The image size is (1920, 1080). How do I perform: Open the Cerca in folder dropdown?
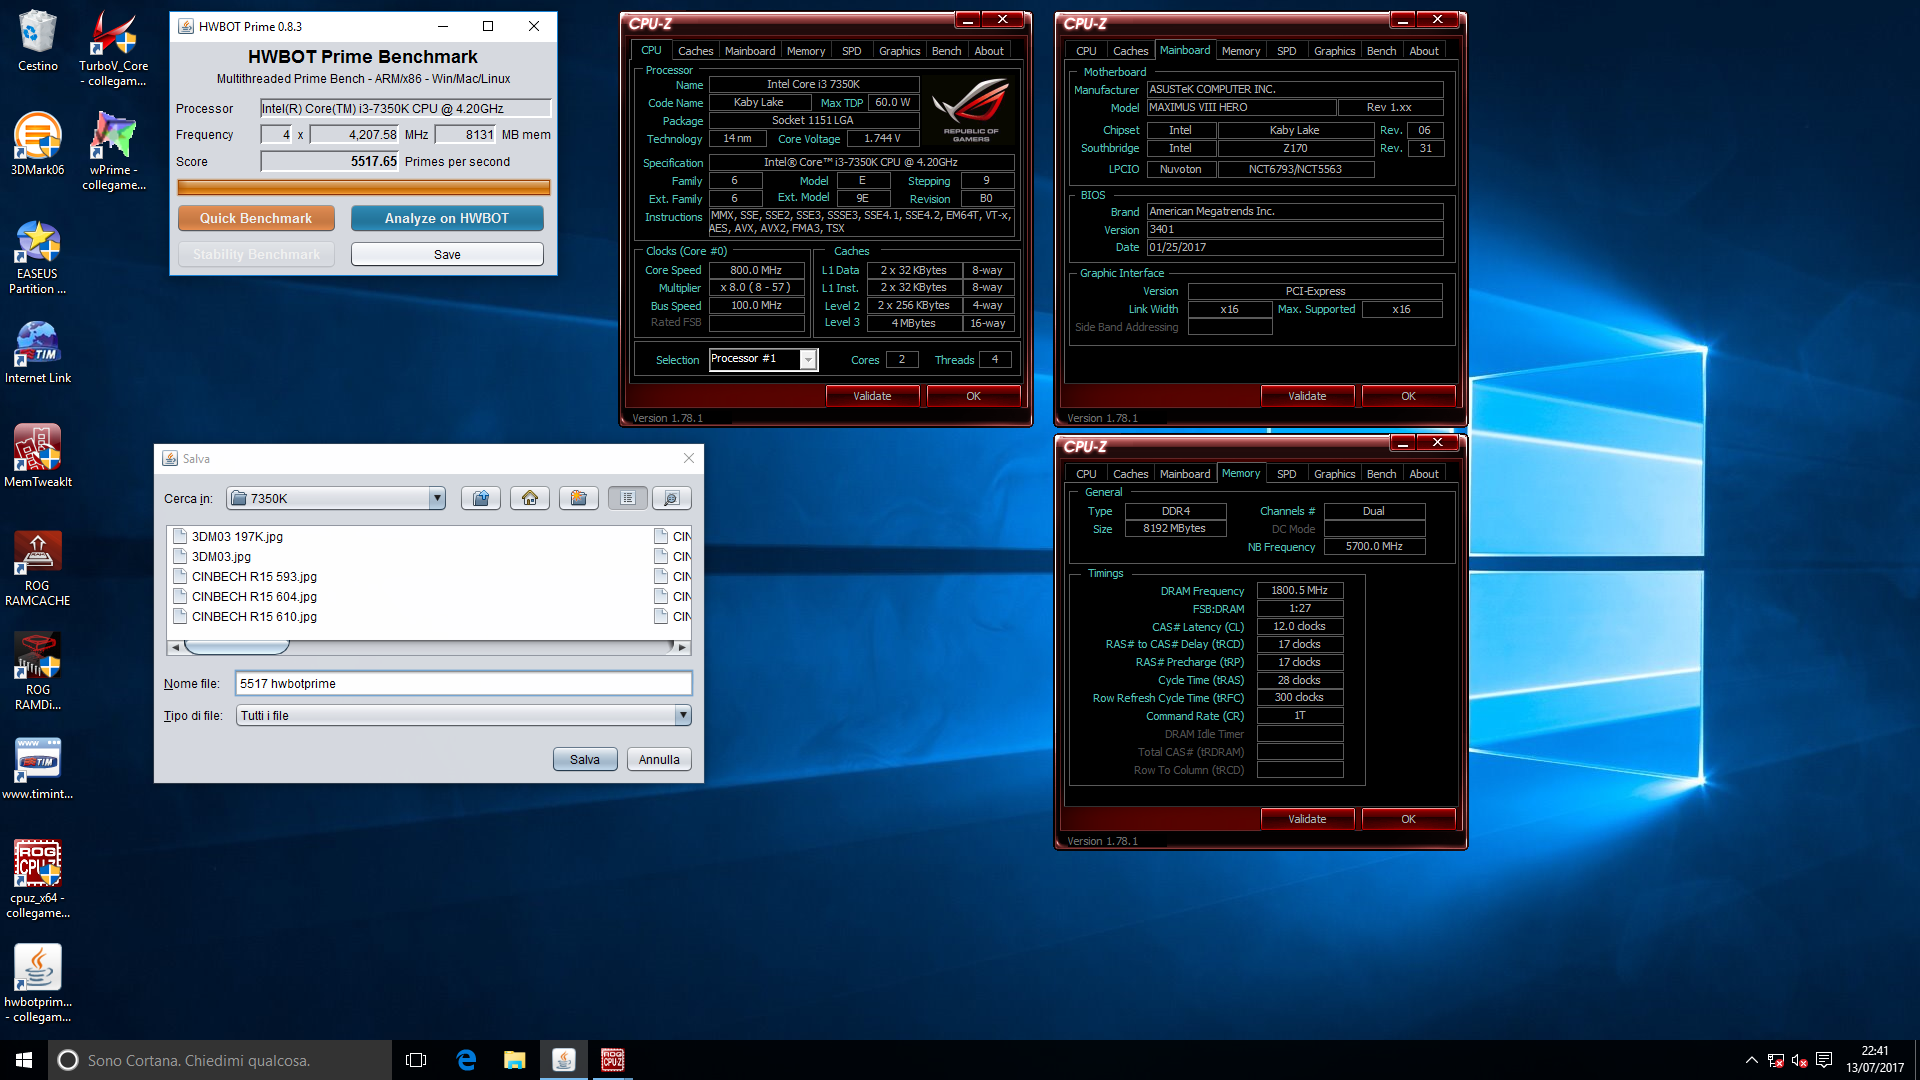click(436, 498)
